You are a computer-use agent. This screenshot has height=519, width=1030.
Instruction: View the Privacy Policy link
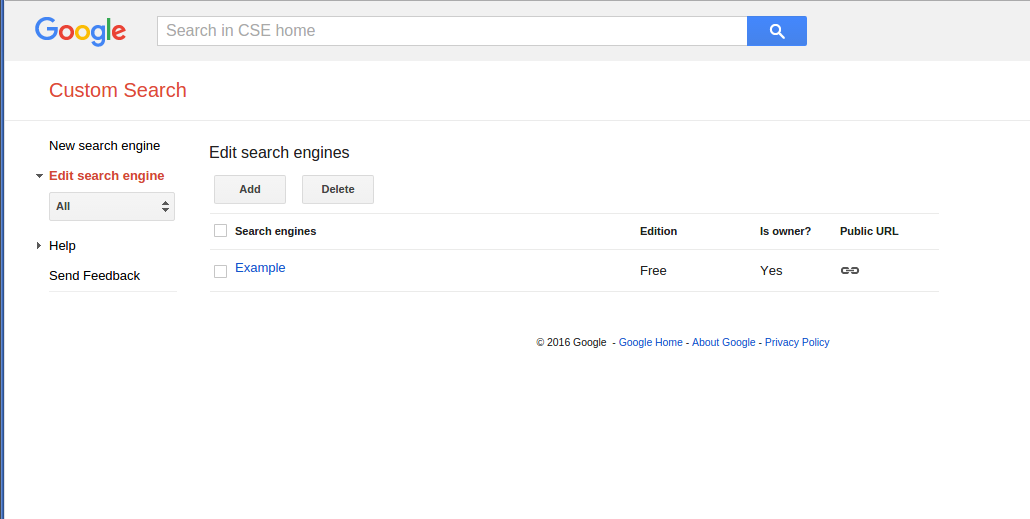click(797, 342)
